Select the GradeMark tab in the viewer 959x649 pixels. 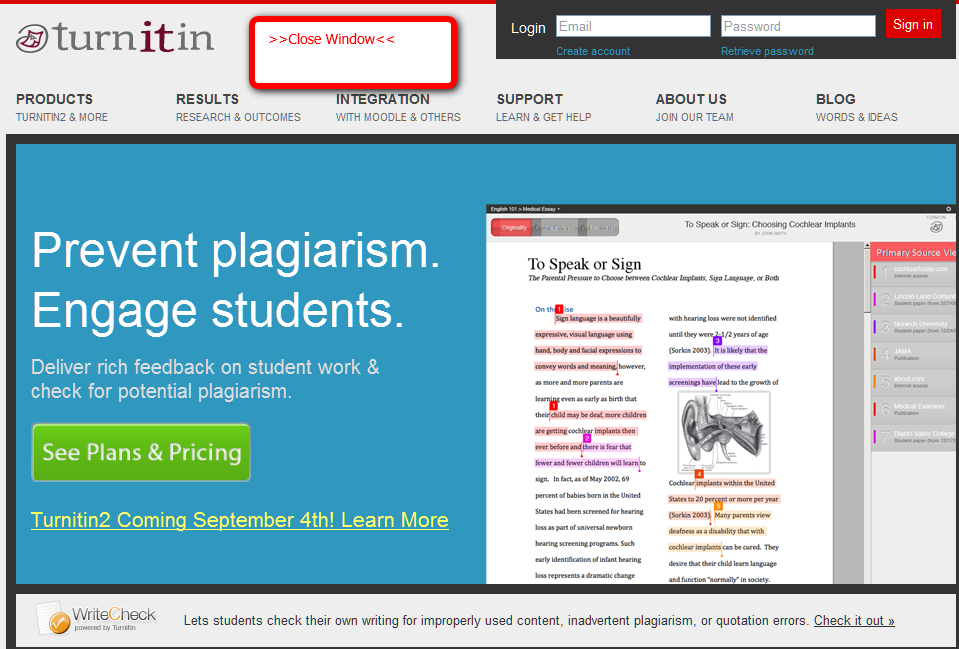point(555,228)
